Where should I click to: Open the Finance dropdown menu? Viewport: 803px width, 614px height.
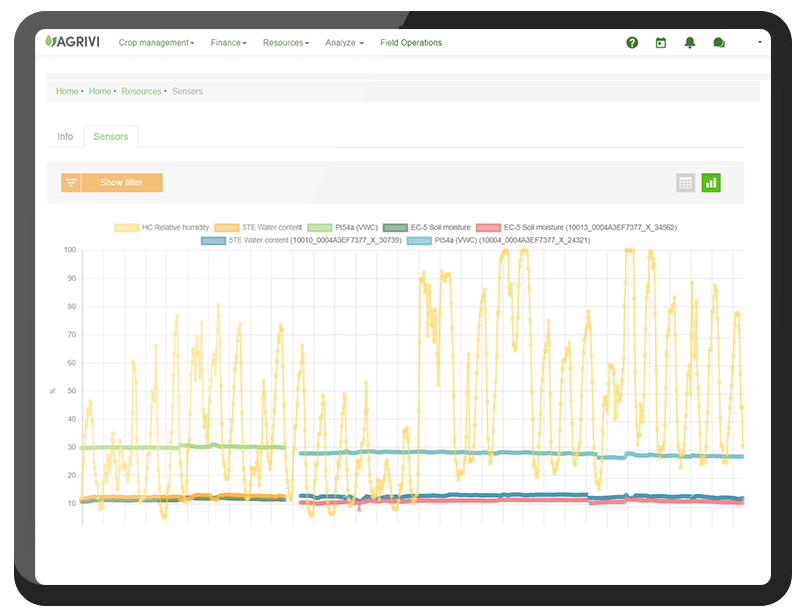click(x=228, y=43)
